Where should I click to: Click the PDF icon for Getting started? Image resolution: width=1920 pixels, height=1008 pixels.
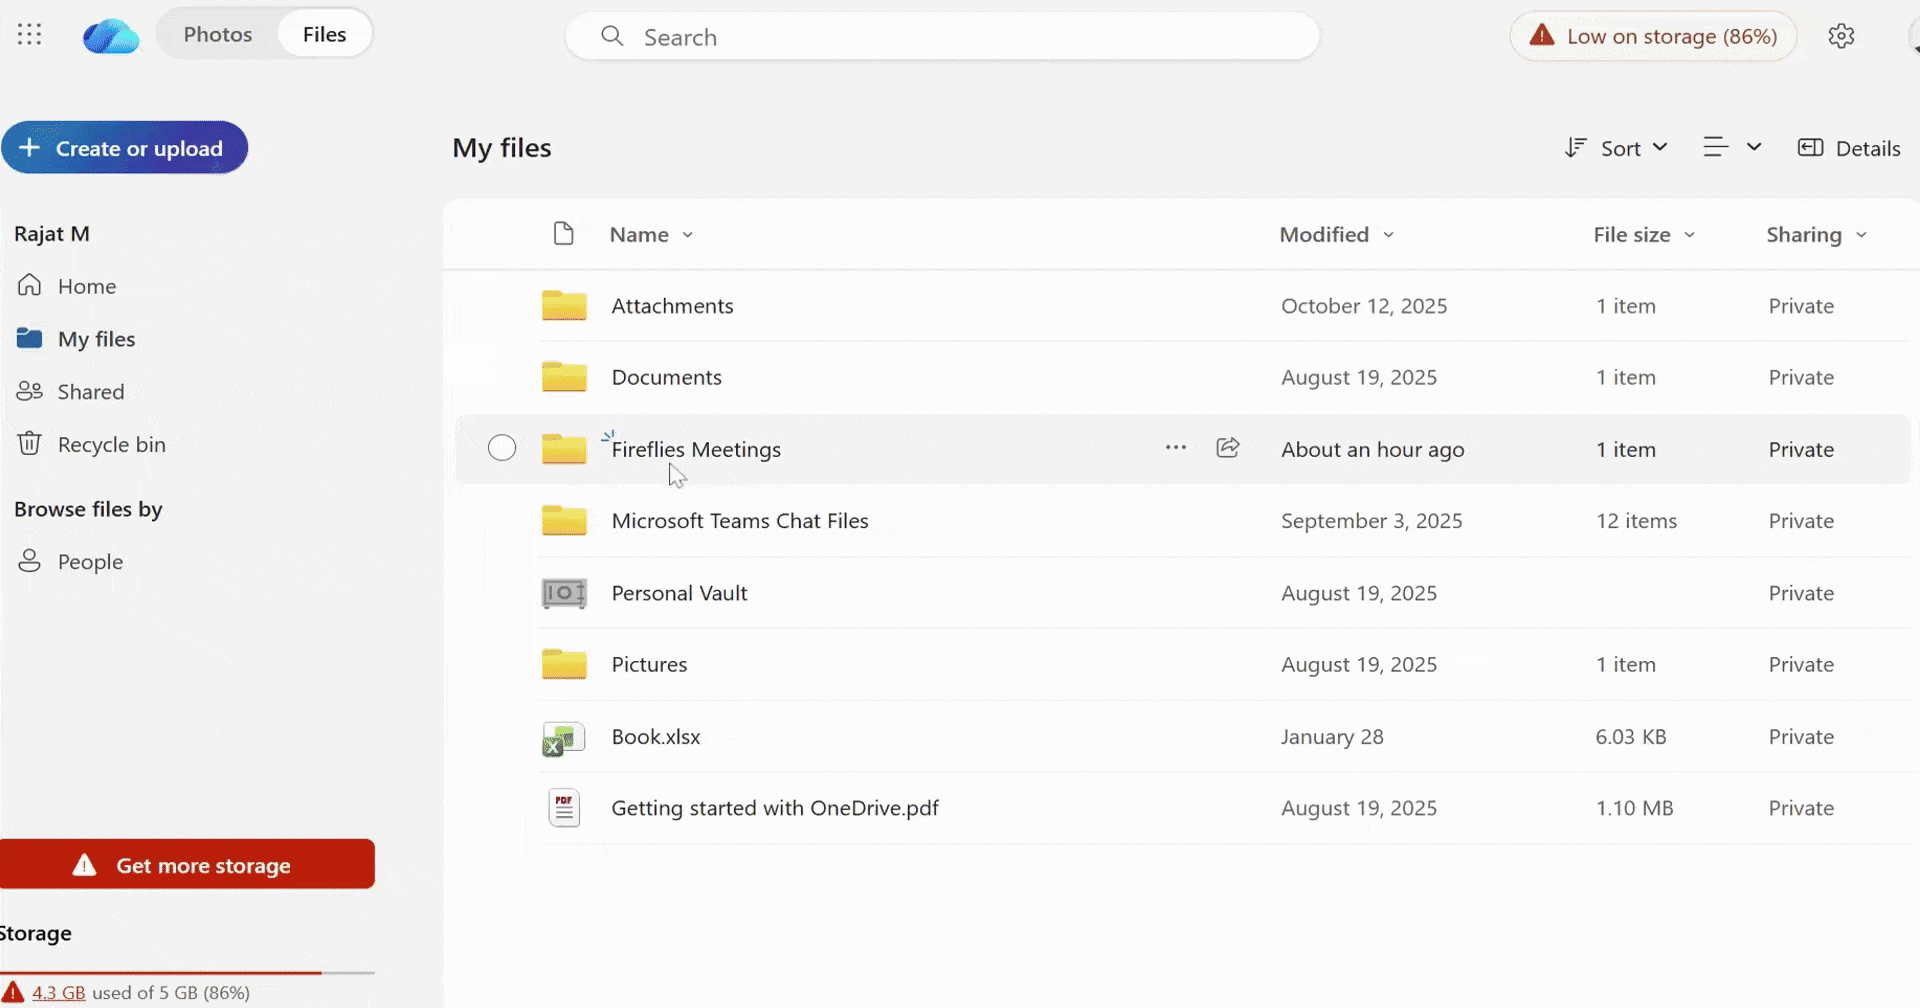[x=564, y=808]
